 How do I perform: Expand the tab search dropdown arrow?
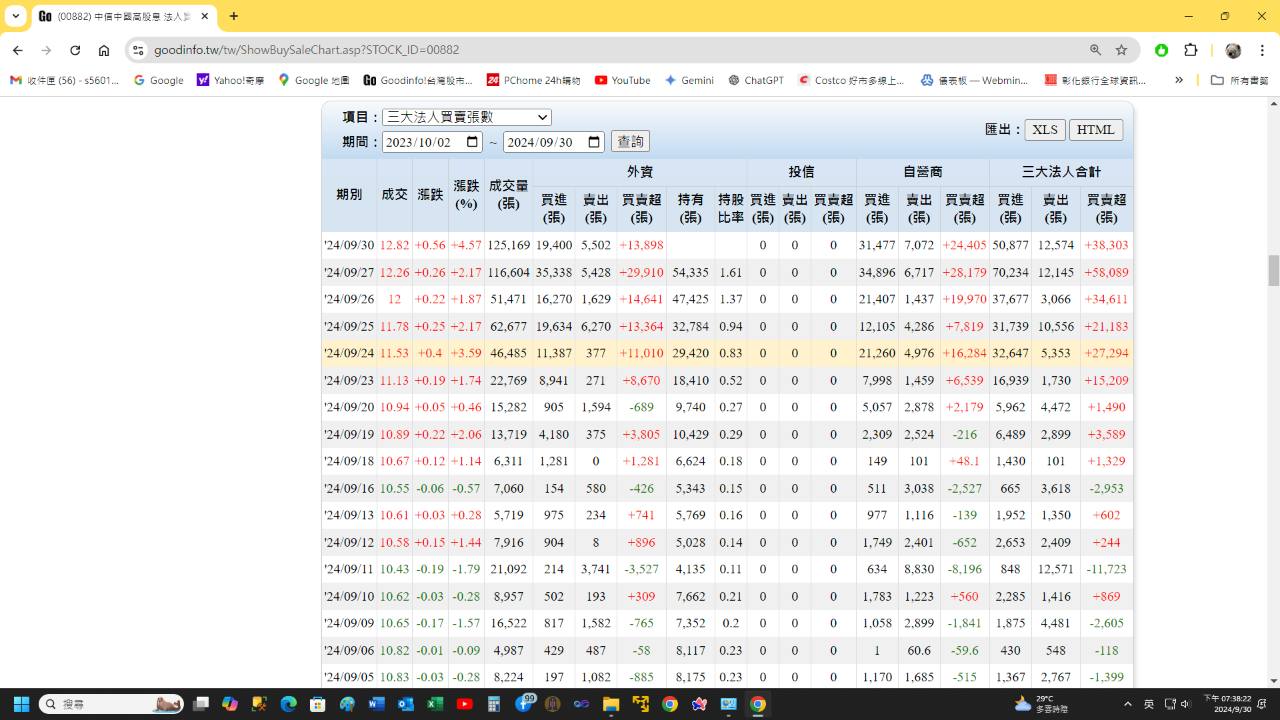coord(16,16)
